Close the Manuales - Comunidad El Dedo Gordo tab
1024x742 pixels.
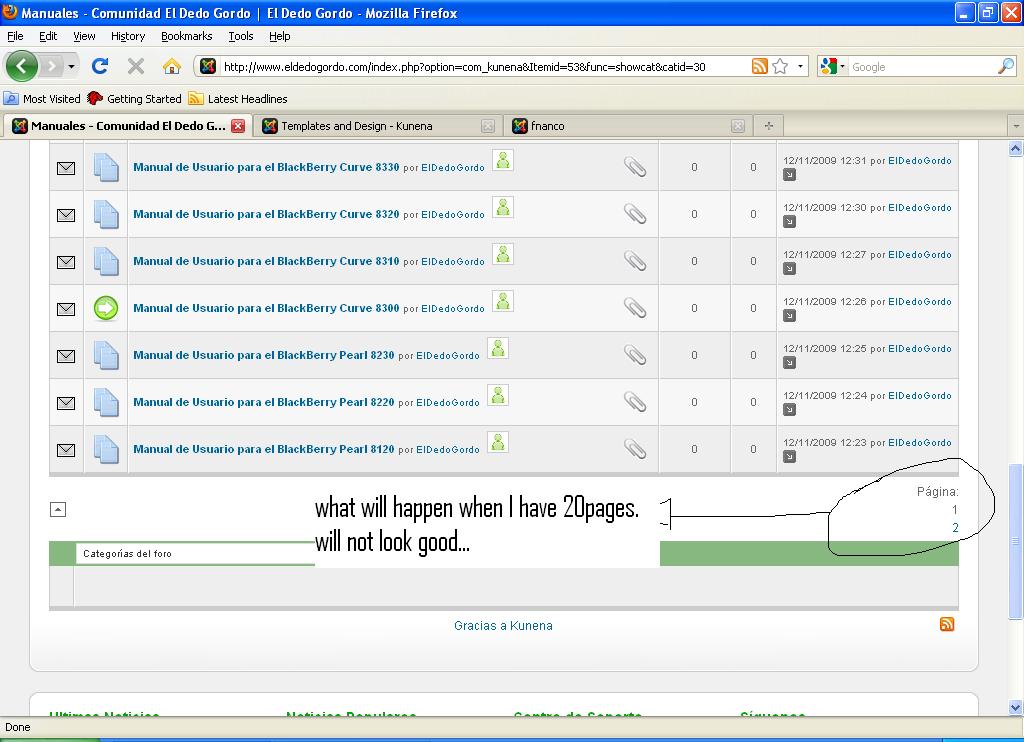238,126
